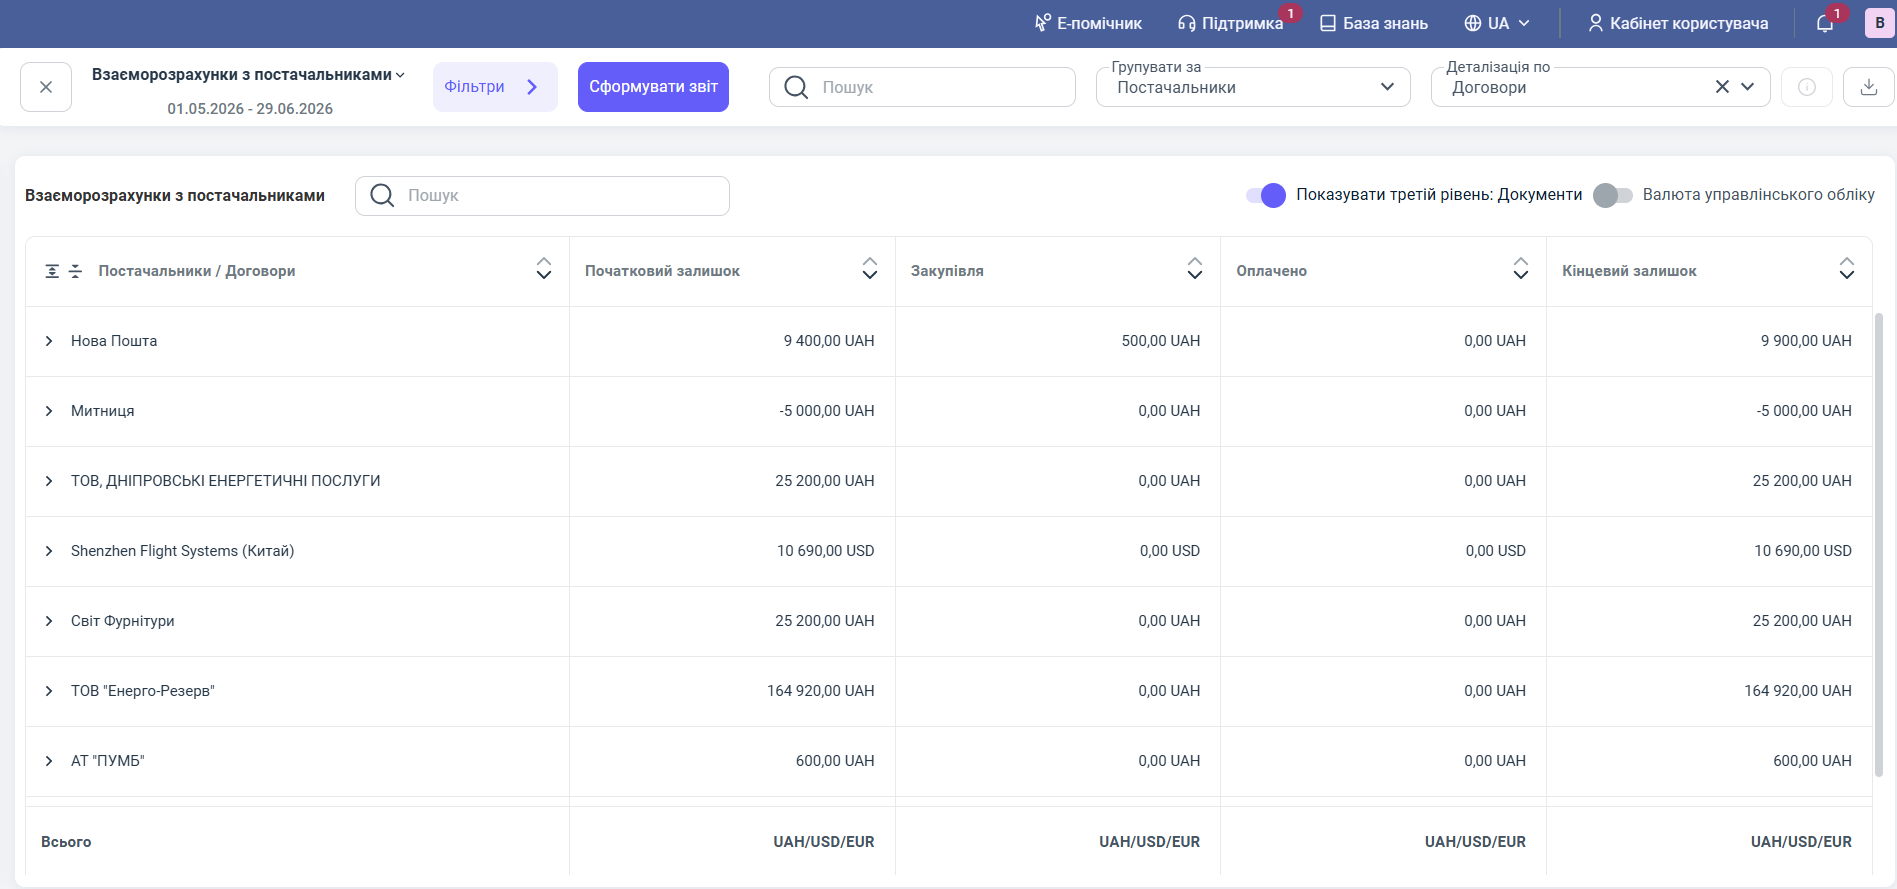
Task: Open the Фільтри panel
Action: [495, 87]
